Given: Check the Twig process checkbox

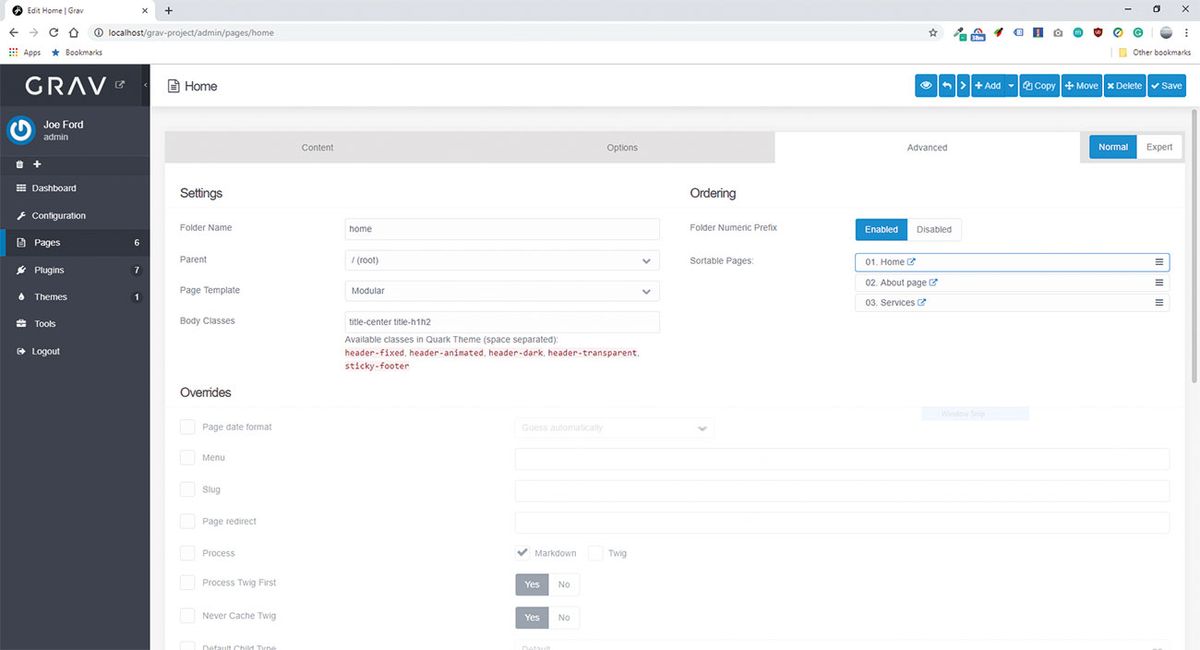Looking at the screenshot, I should [x=595, y=552].
